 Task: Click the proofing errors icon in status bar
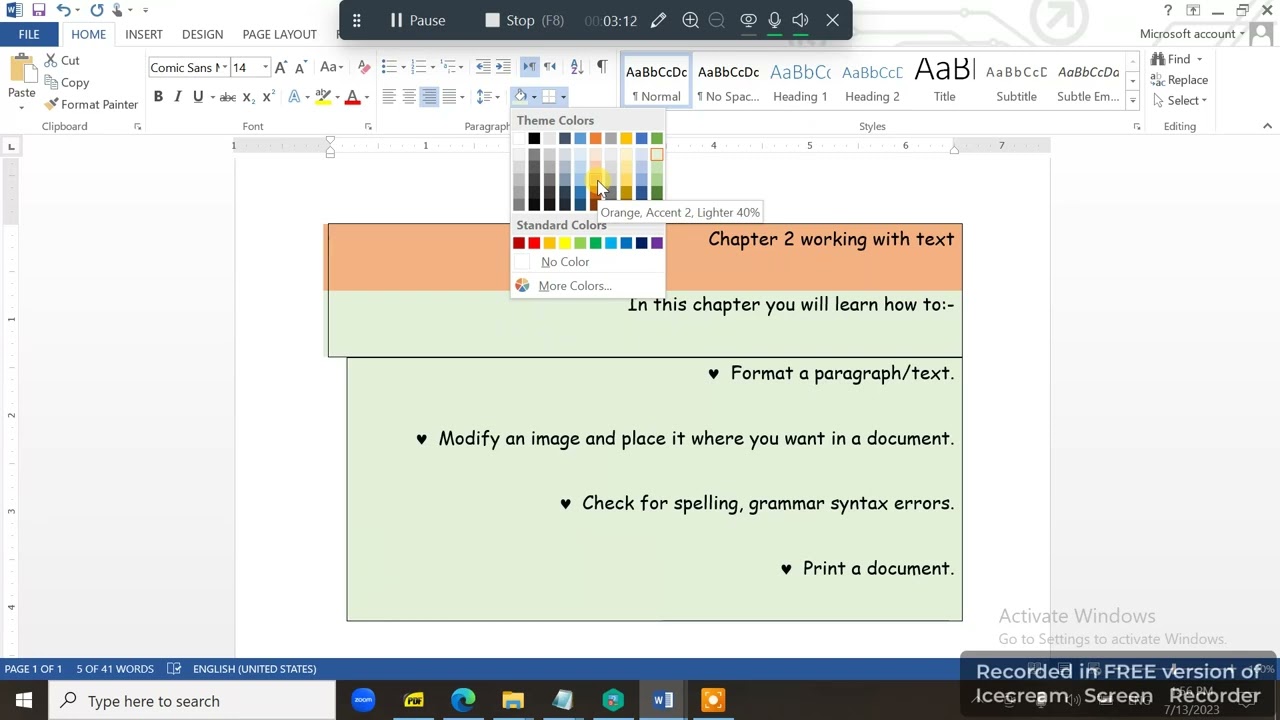[174, 669]
